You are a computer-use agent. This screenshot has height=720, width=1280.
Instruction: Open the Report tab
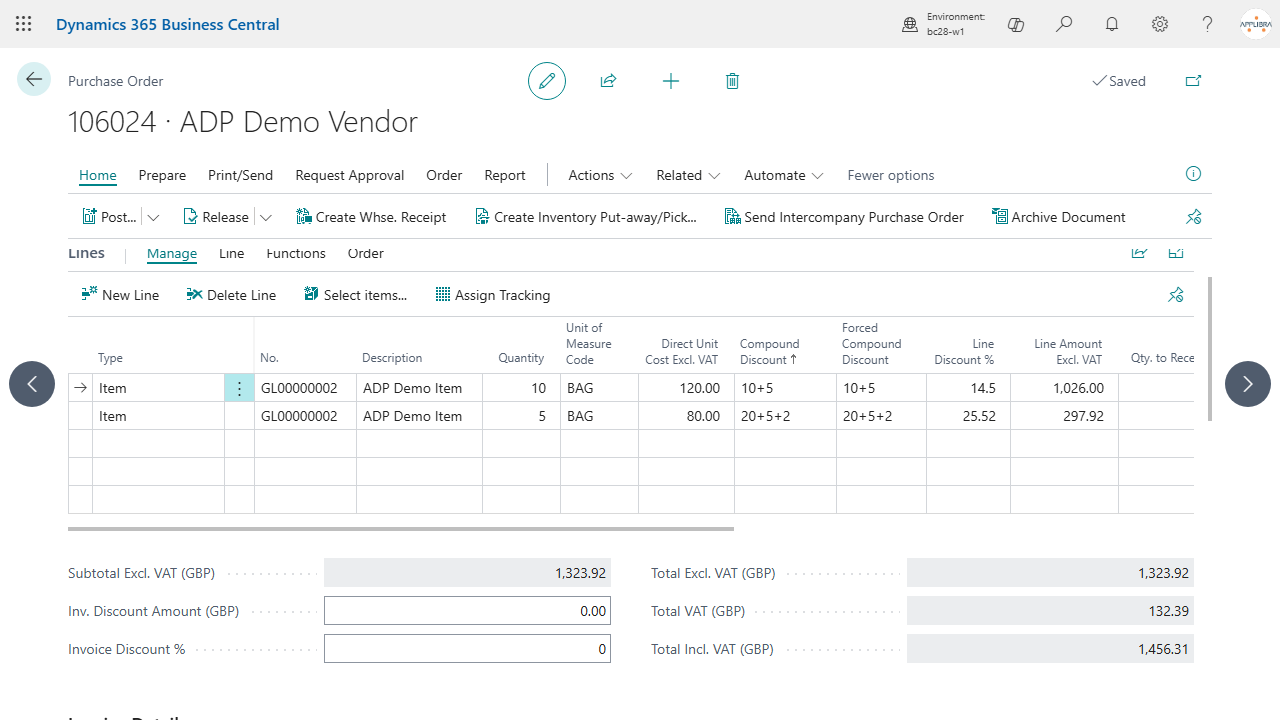(x=505, y=175)
